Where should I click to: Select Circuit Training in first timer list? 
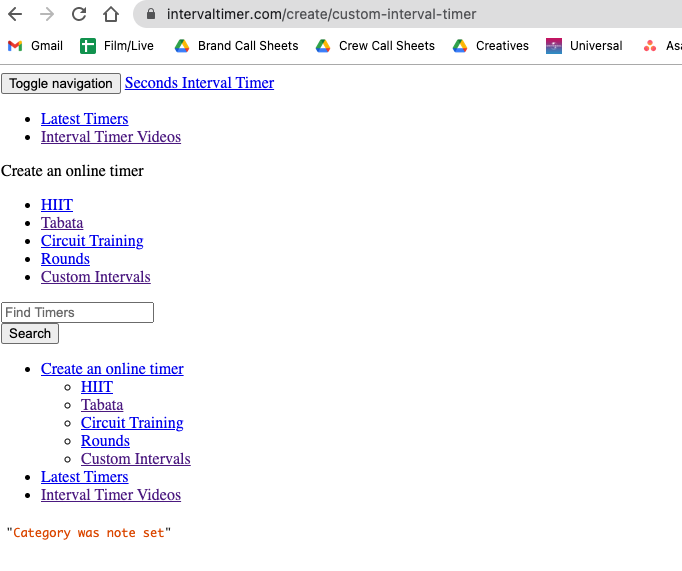[x=92, y=240]
